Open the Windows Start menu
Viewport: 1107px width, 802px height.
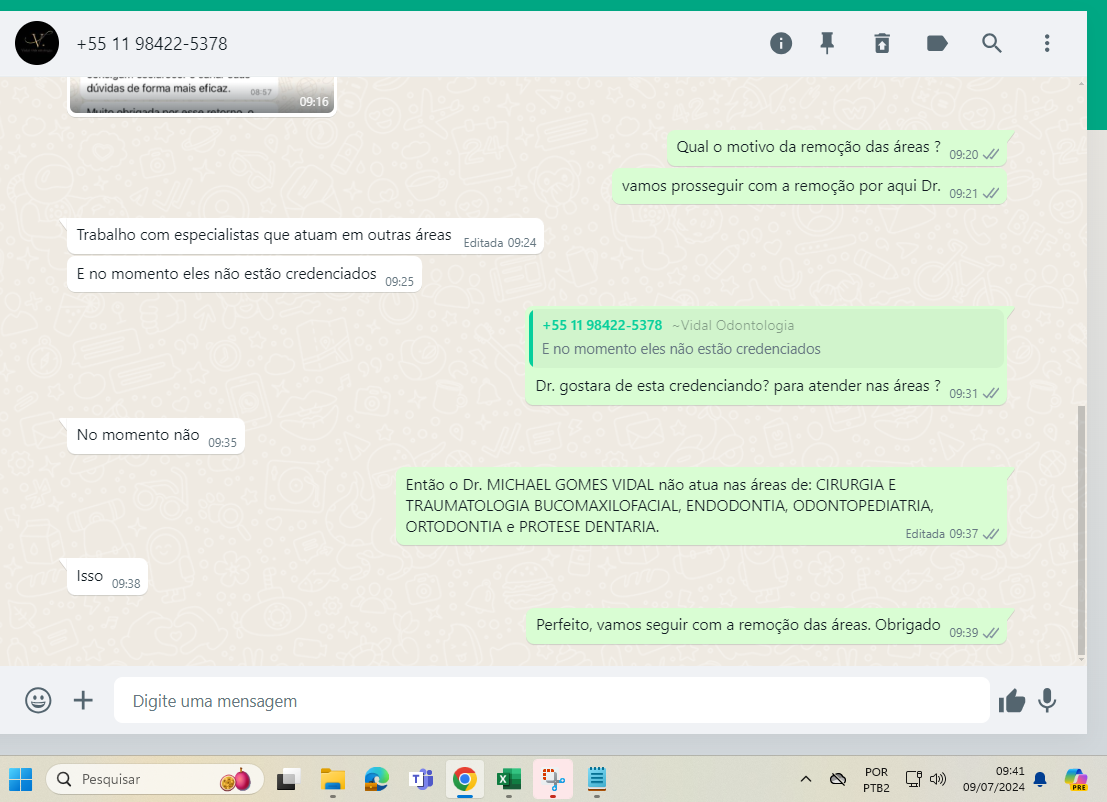(20, 779)
